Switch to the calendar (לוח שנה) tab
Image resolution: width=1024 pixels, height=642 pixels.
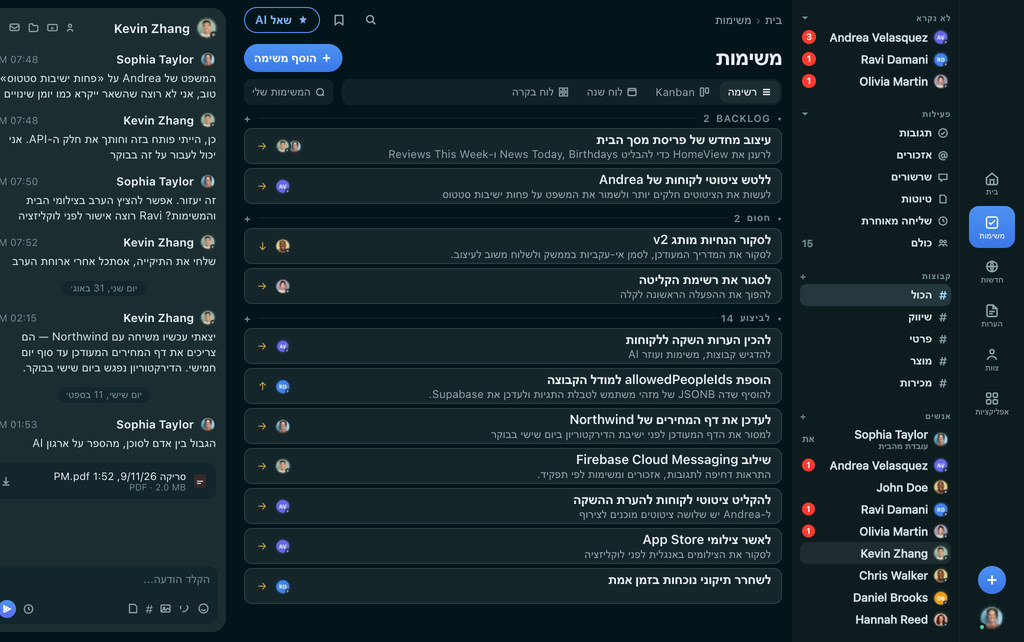[x=611, y=92]
